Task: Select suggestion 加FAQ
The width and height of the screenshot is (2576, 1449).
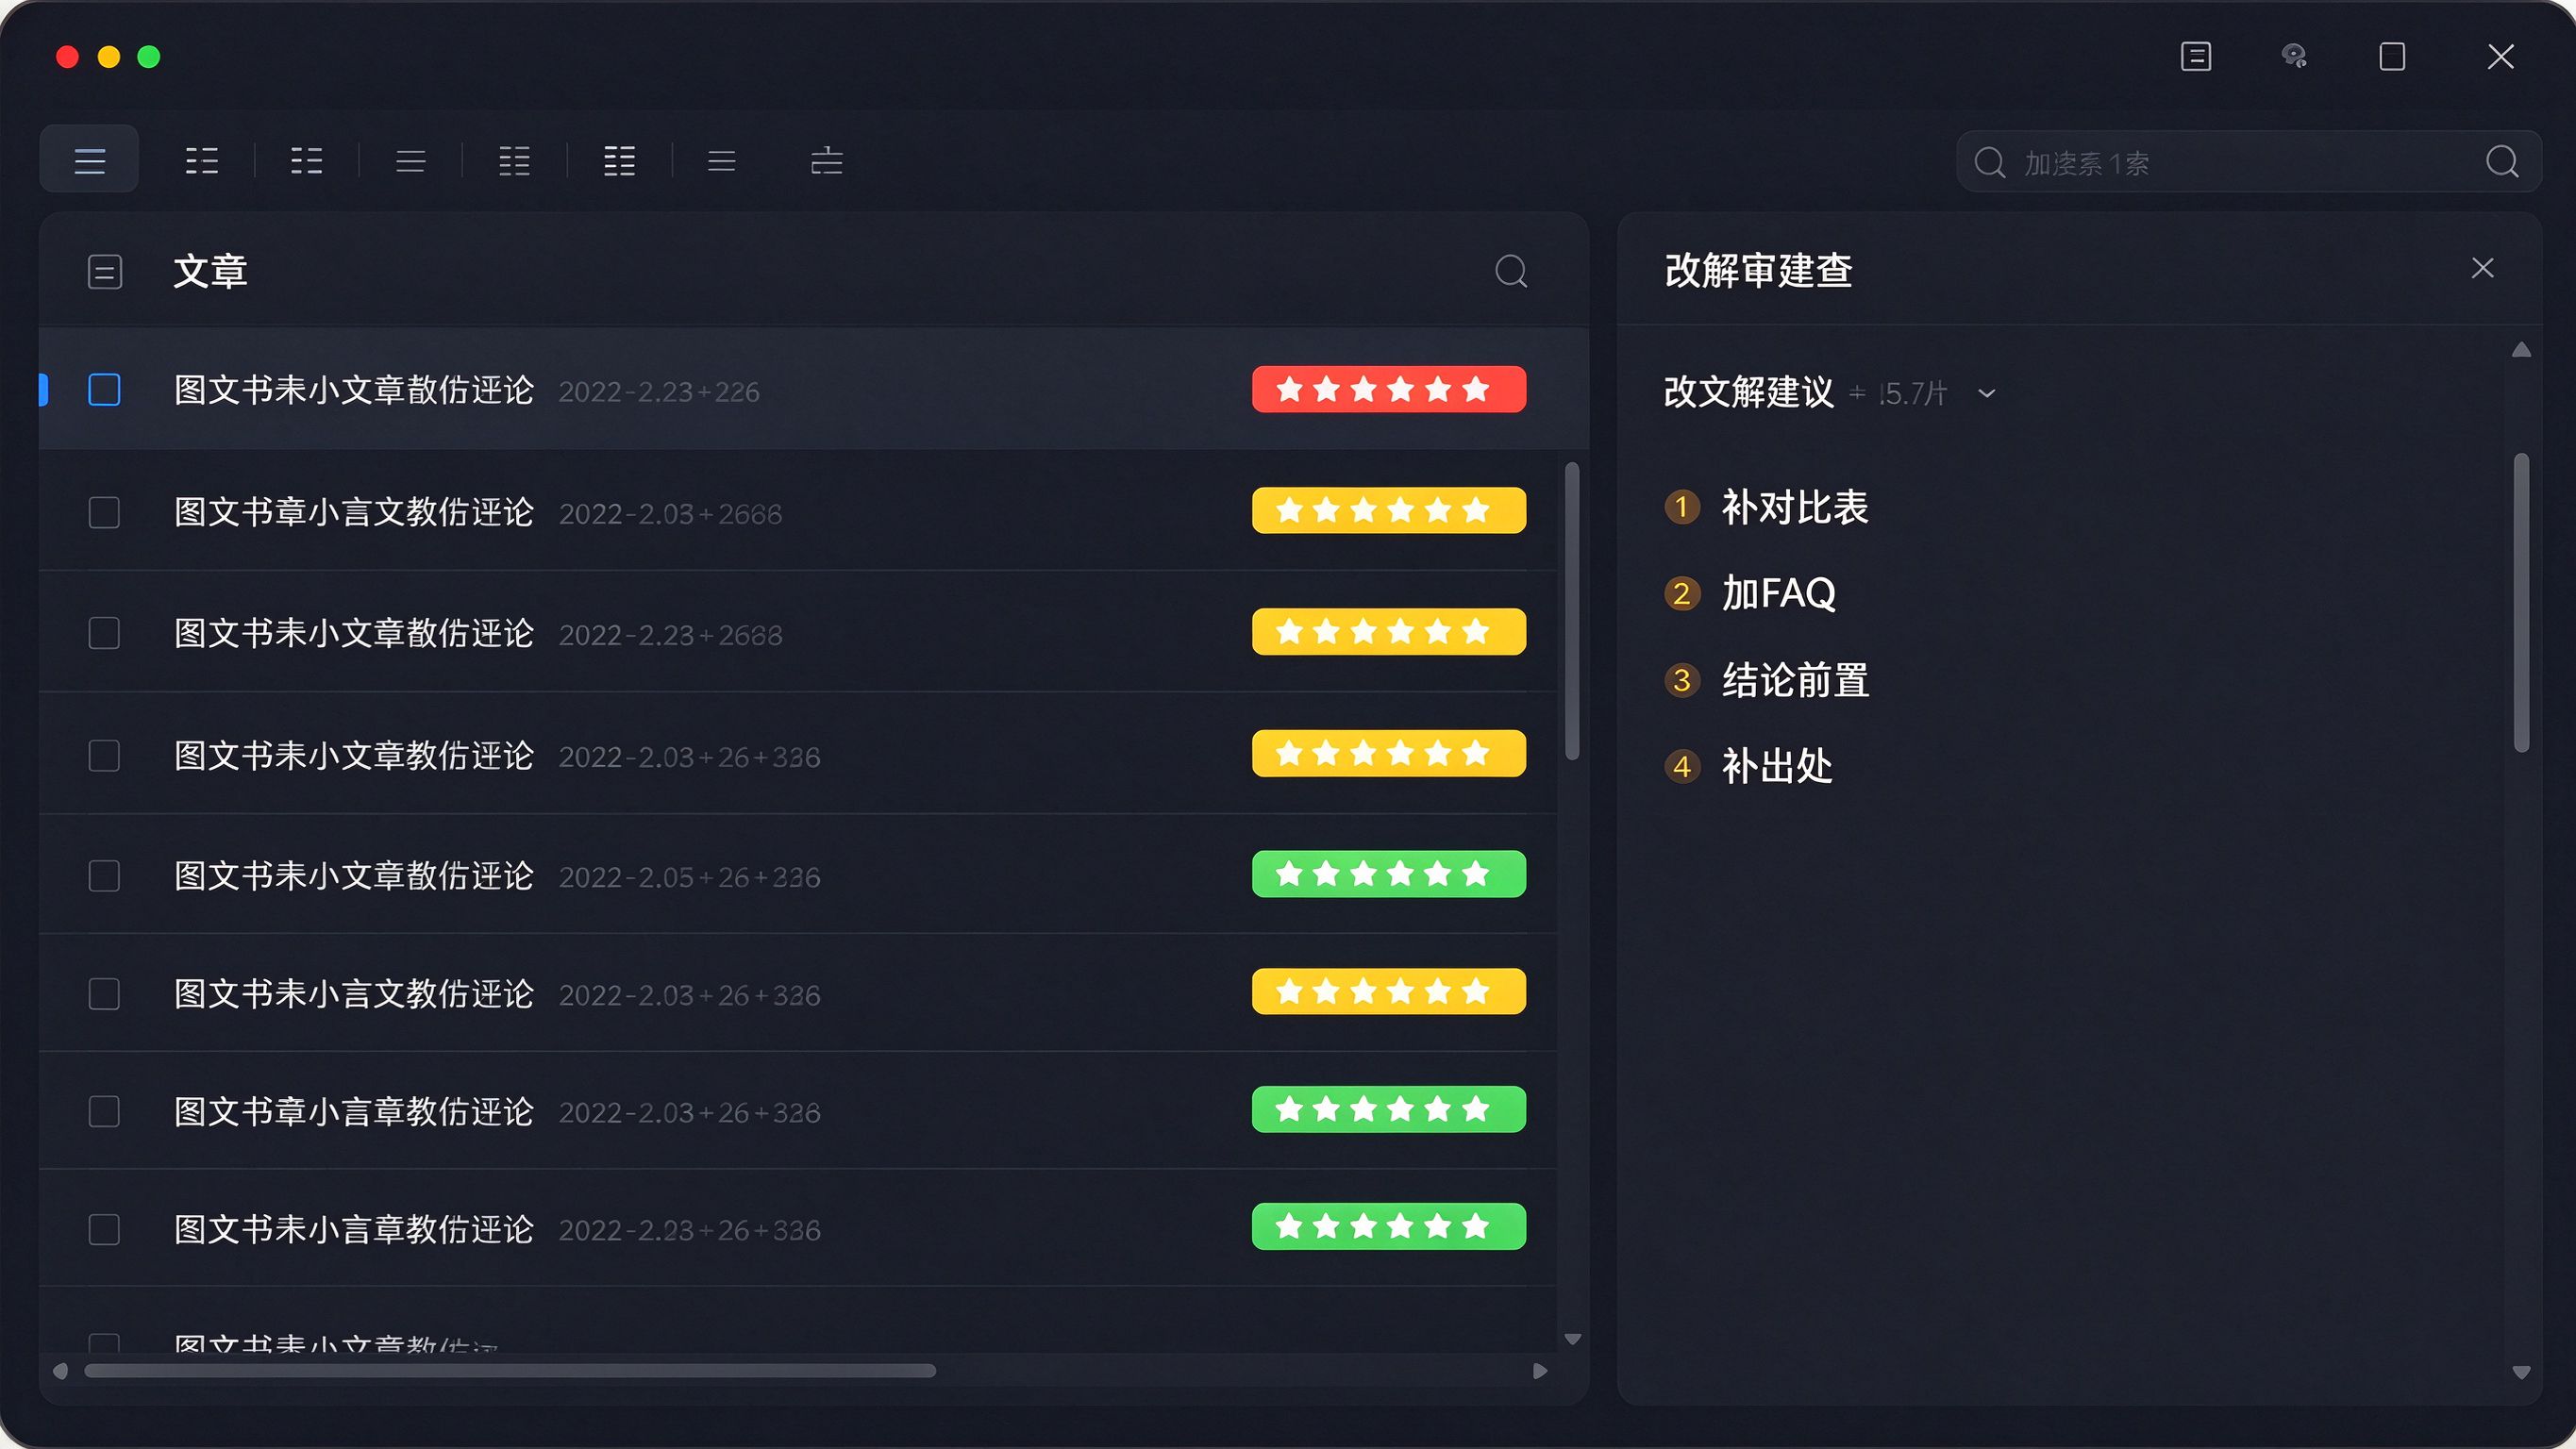Action: [x=1778, y=594]
